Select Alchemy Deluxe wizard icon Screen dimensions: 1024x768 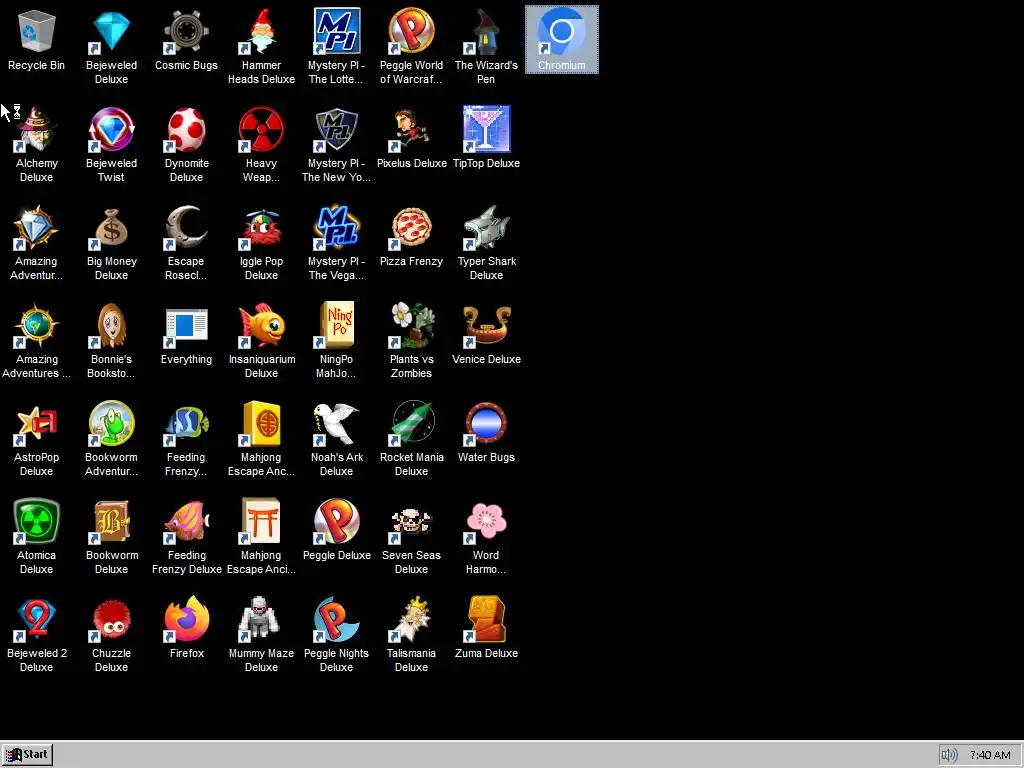tap(37, 129)
